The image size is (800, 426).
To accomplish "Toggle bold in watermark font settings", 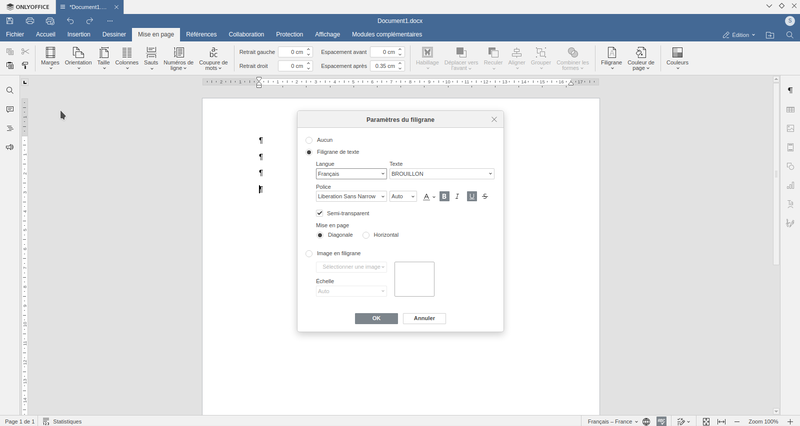I will [x=444, y=197].
